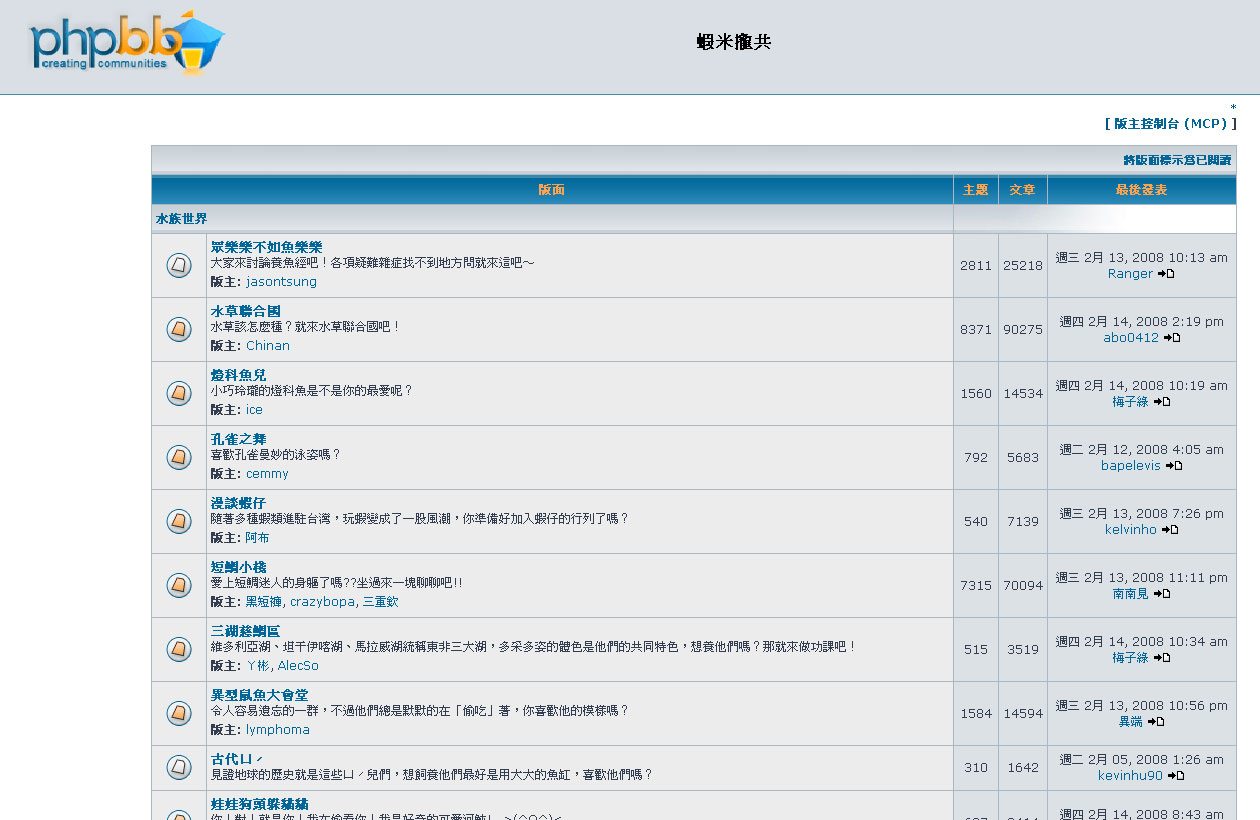View moderator 三重欽's profile
Viewport: 1260px width, 820px height.
click(380, 602)
